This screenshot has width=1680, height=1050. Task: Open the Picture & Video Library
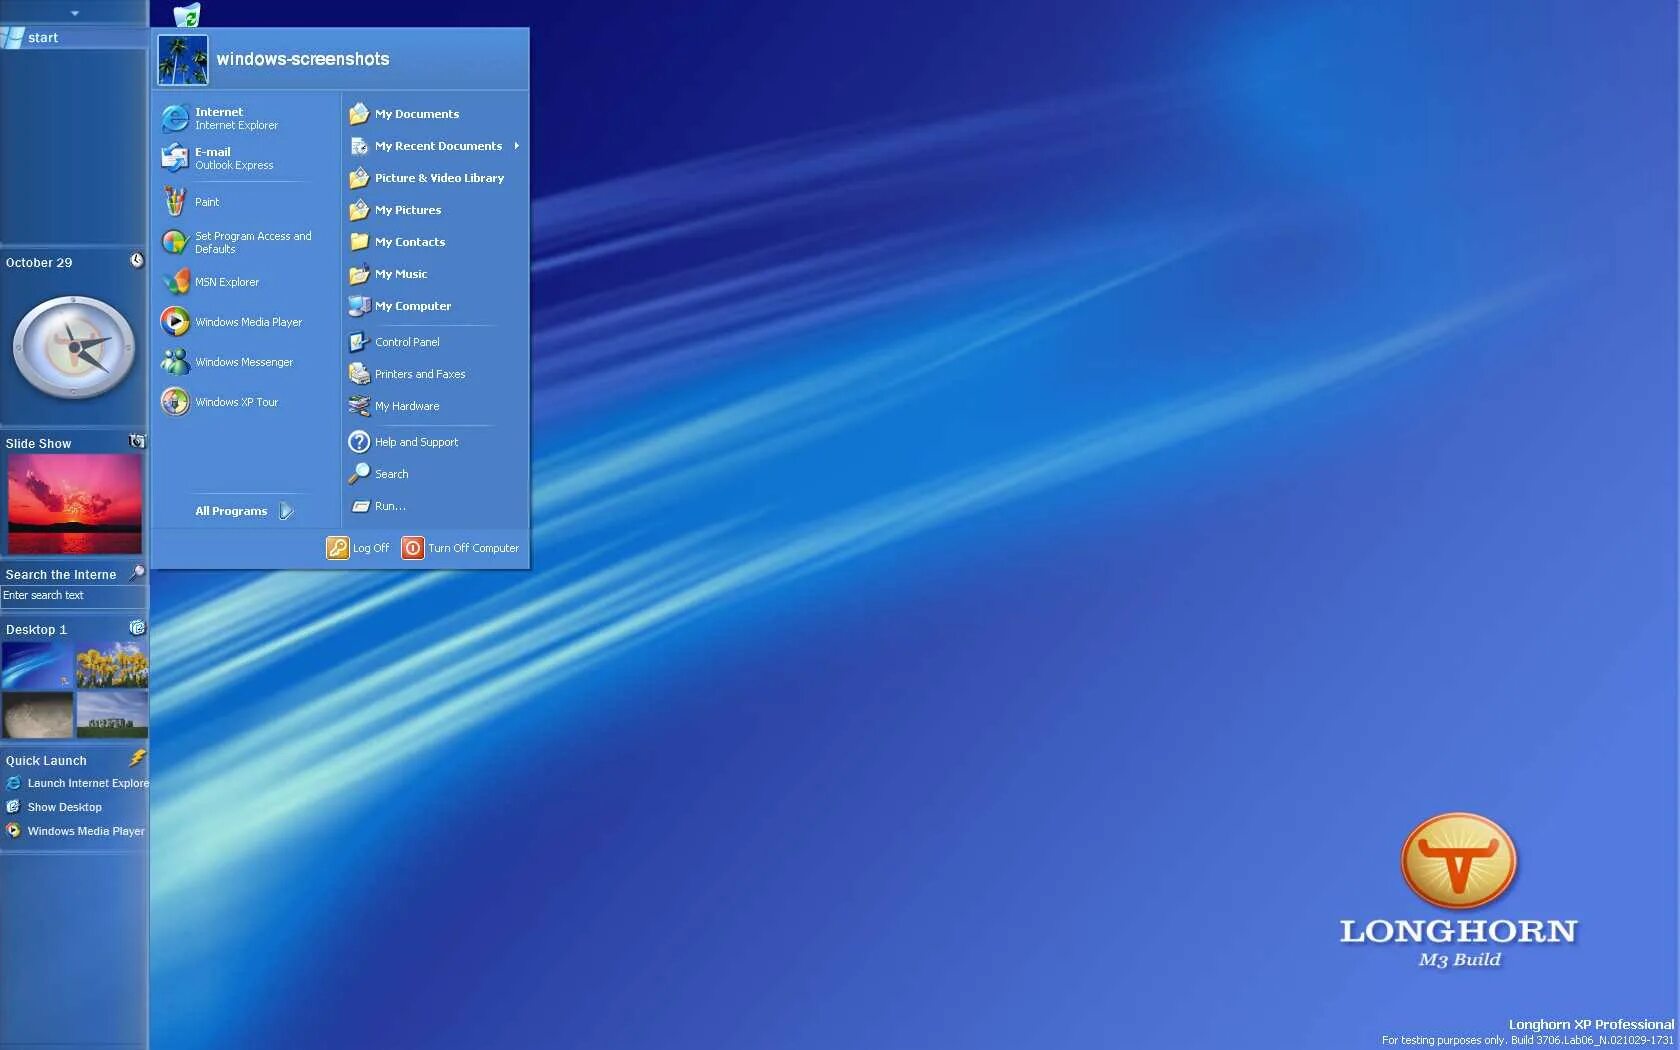pos(438,178)
